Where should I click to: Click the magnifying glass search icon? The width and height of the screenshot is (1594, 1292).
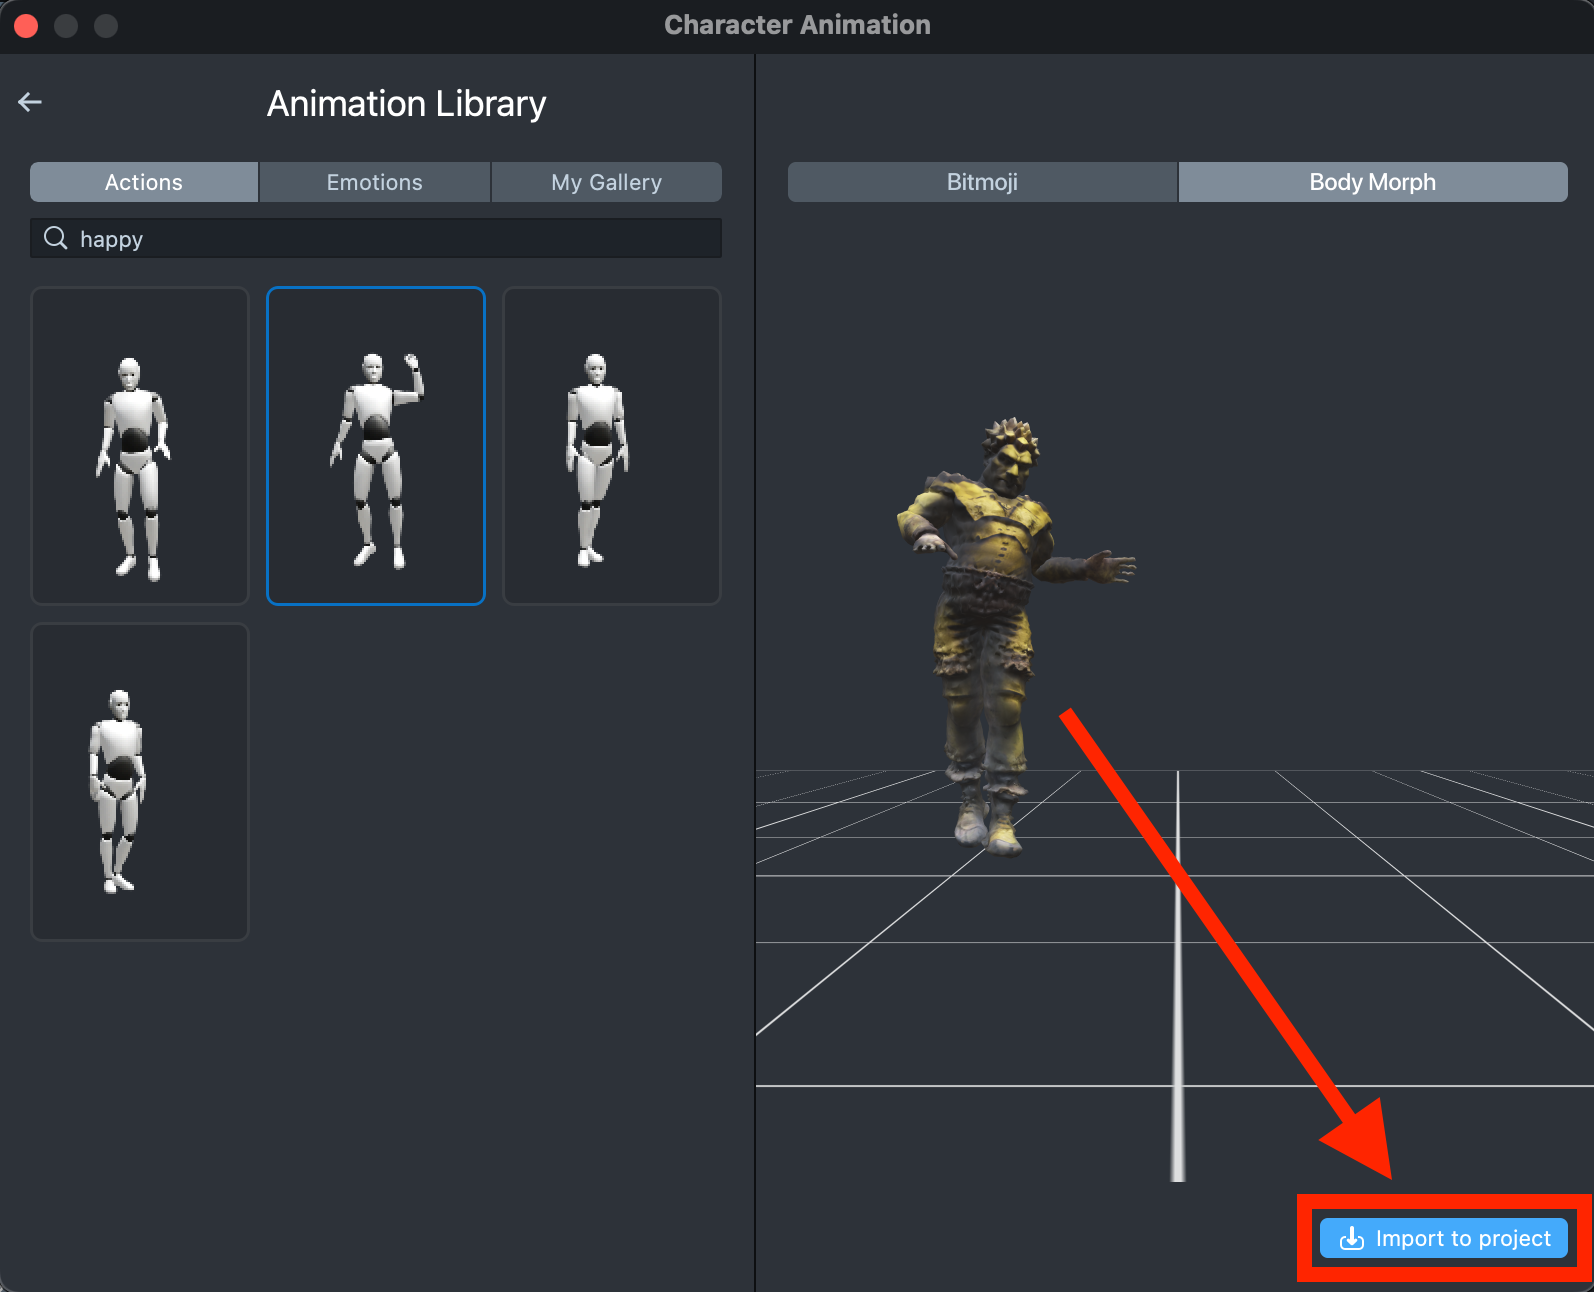pos(56,238)
